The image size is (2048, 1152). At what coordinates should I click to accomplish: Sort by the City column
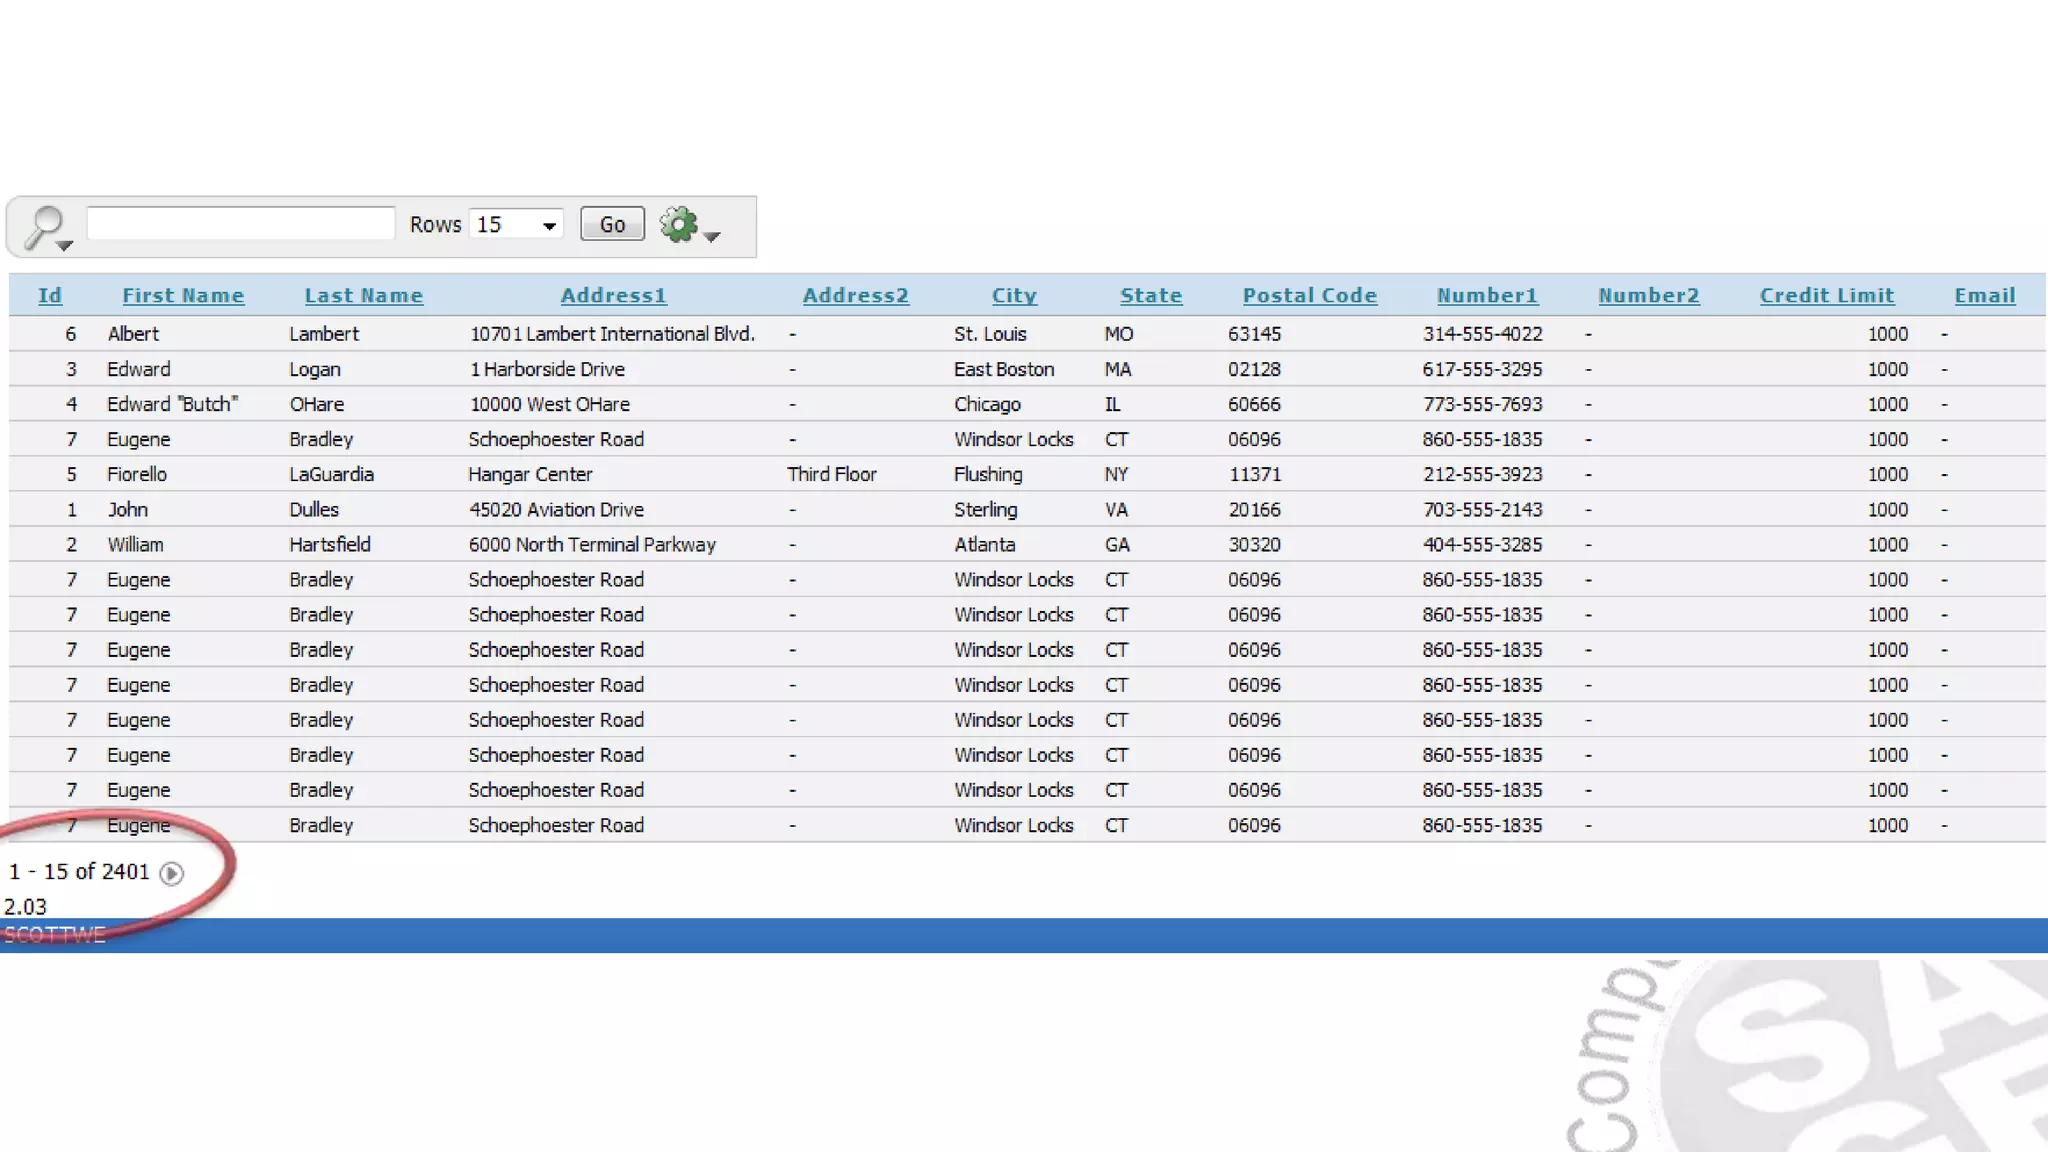1014,296
